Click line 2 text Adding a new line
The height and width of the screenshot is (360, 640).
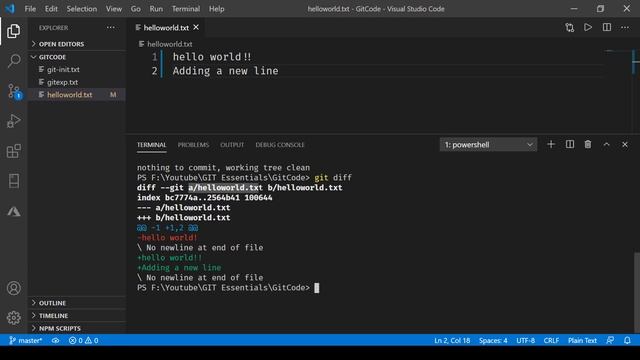point(225,71)
